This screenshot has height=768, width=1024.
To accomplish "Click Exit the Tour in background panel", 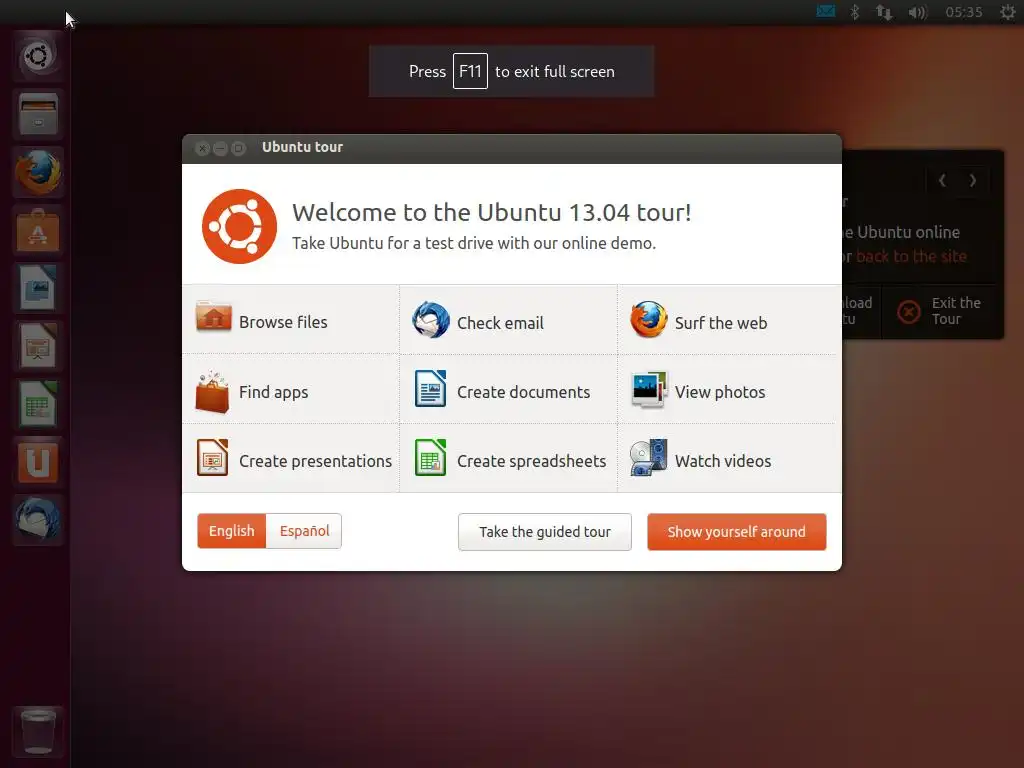I will click(956, 311).
